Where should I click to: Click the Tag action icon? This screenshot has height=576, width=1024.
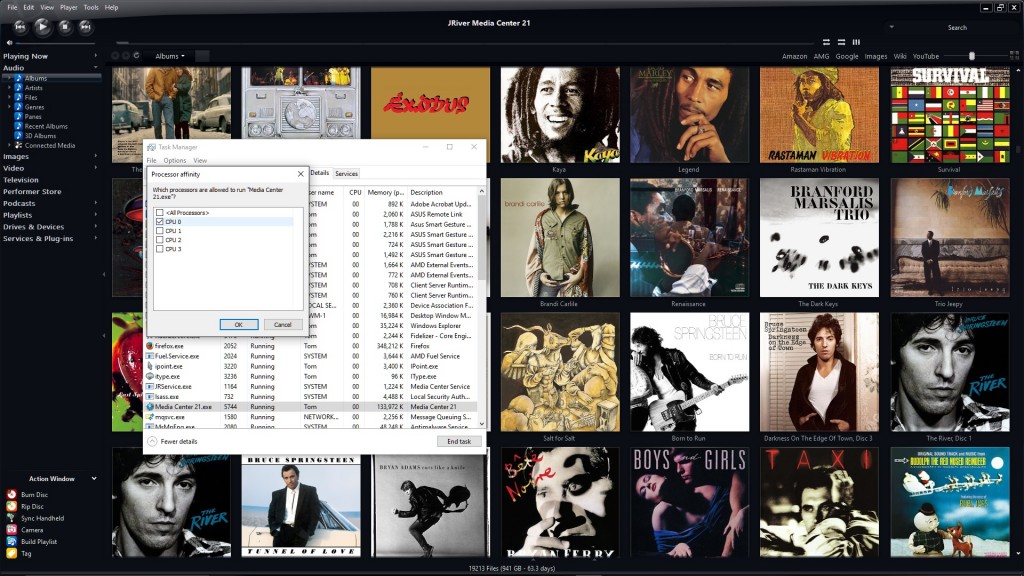[x=12, y=553]
